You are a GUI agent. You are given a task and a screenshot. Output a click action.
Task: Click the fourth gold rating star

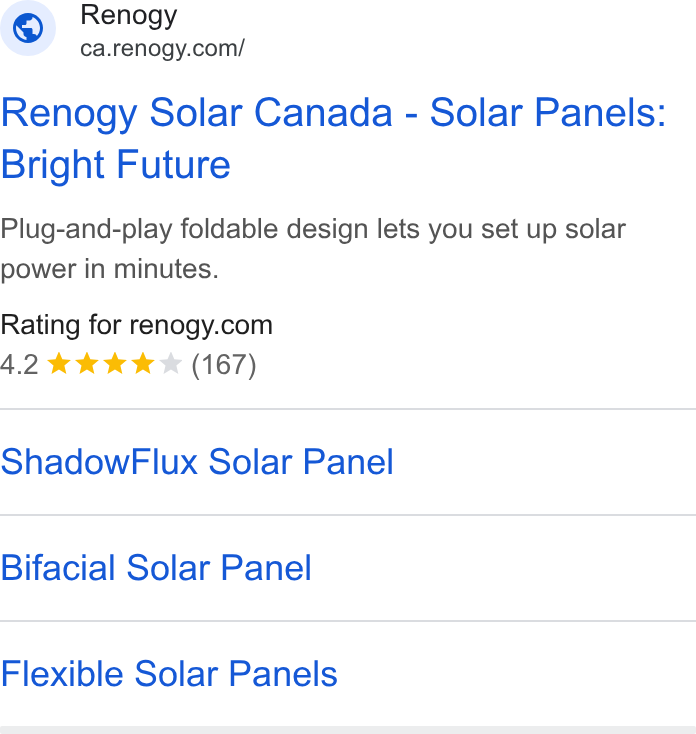tap(143, 364)
